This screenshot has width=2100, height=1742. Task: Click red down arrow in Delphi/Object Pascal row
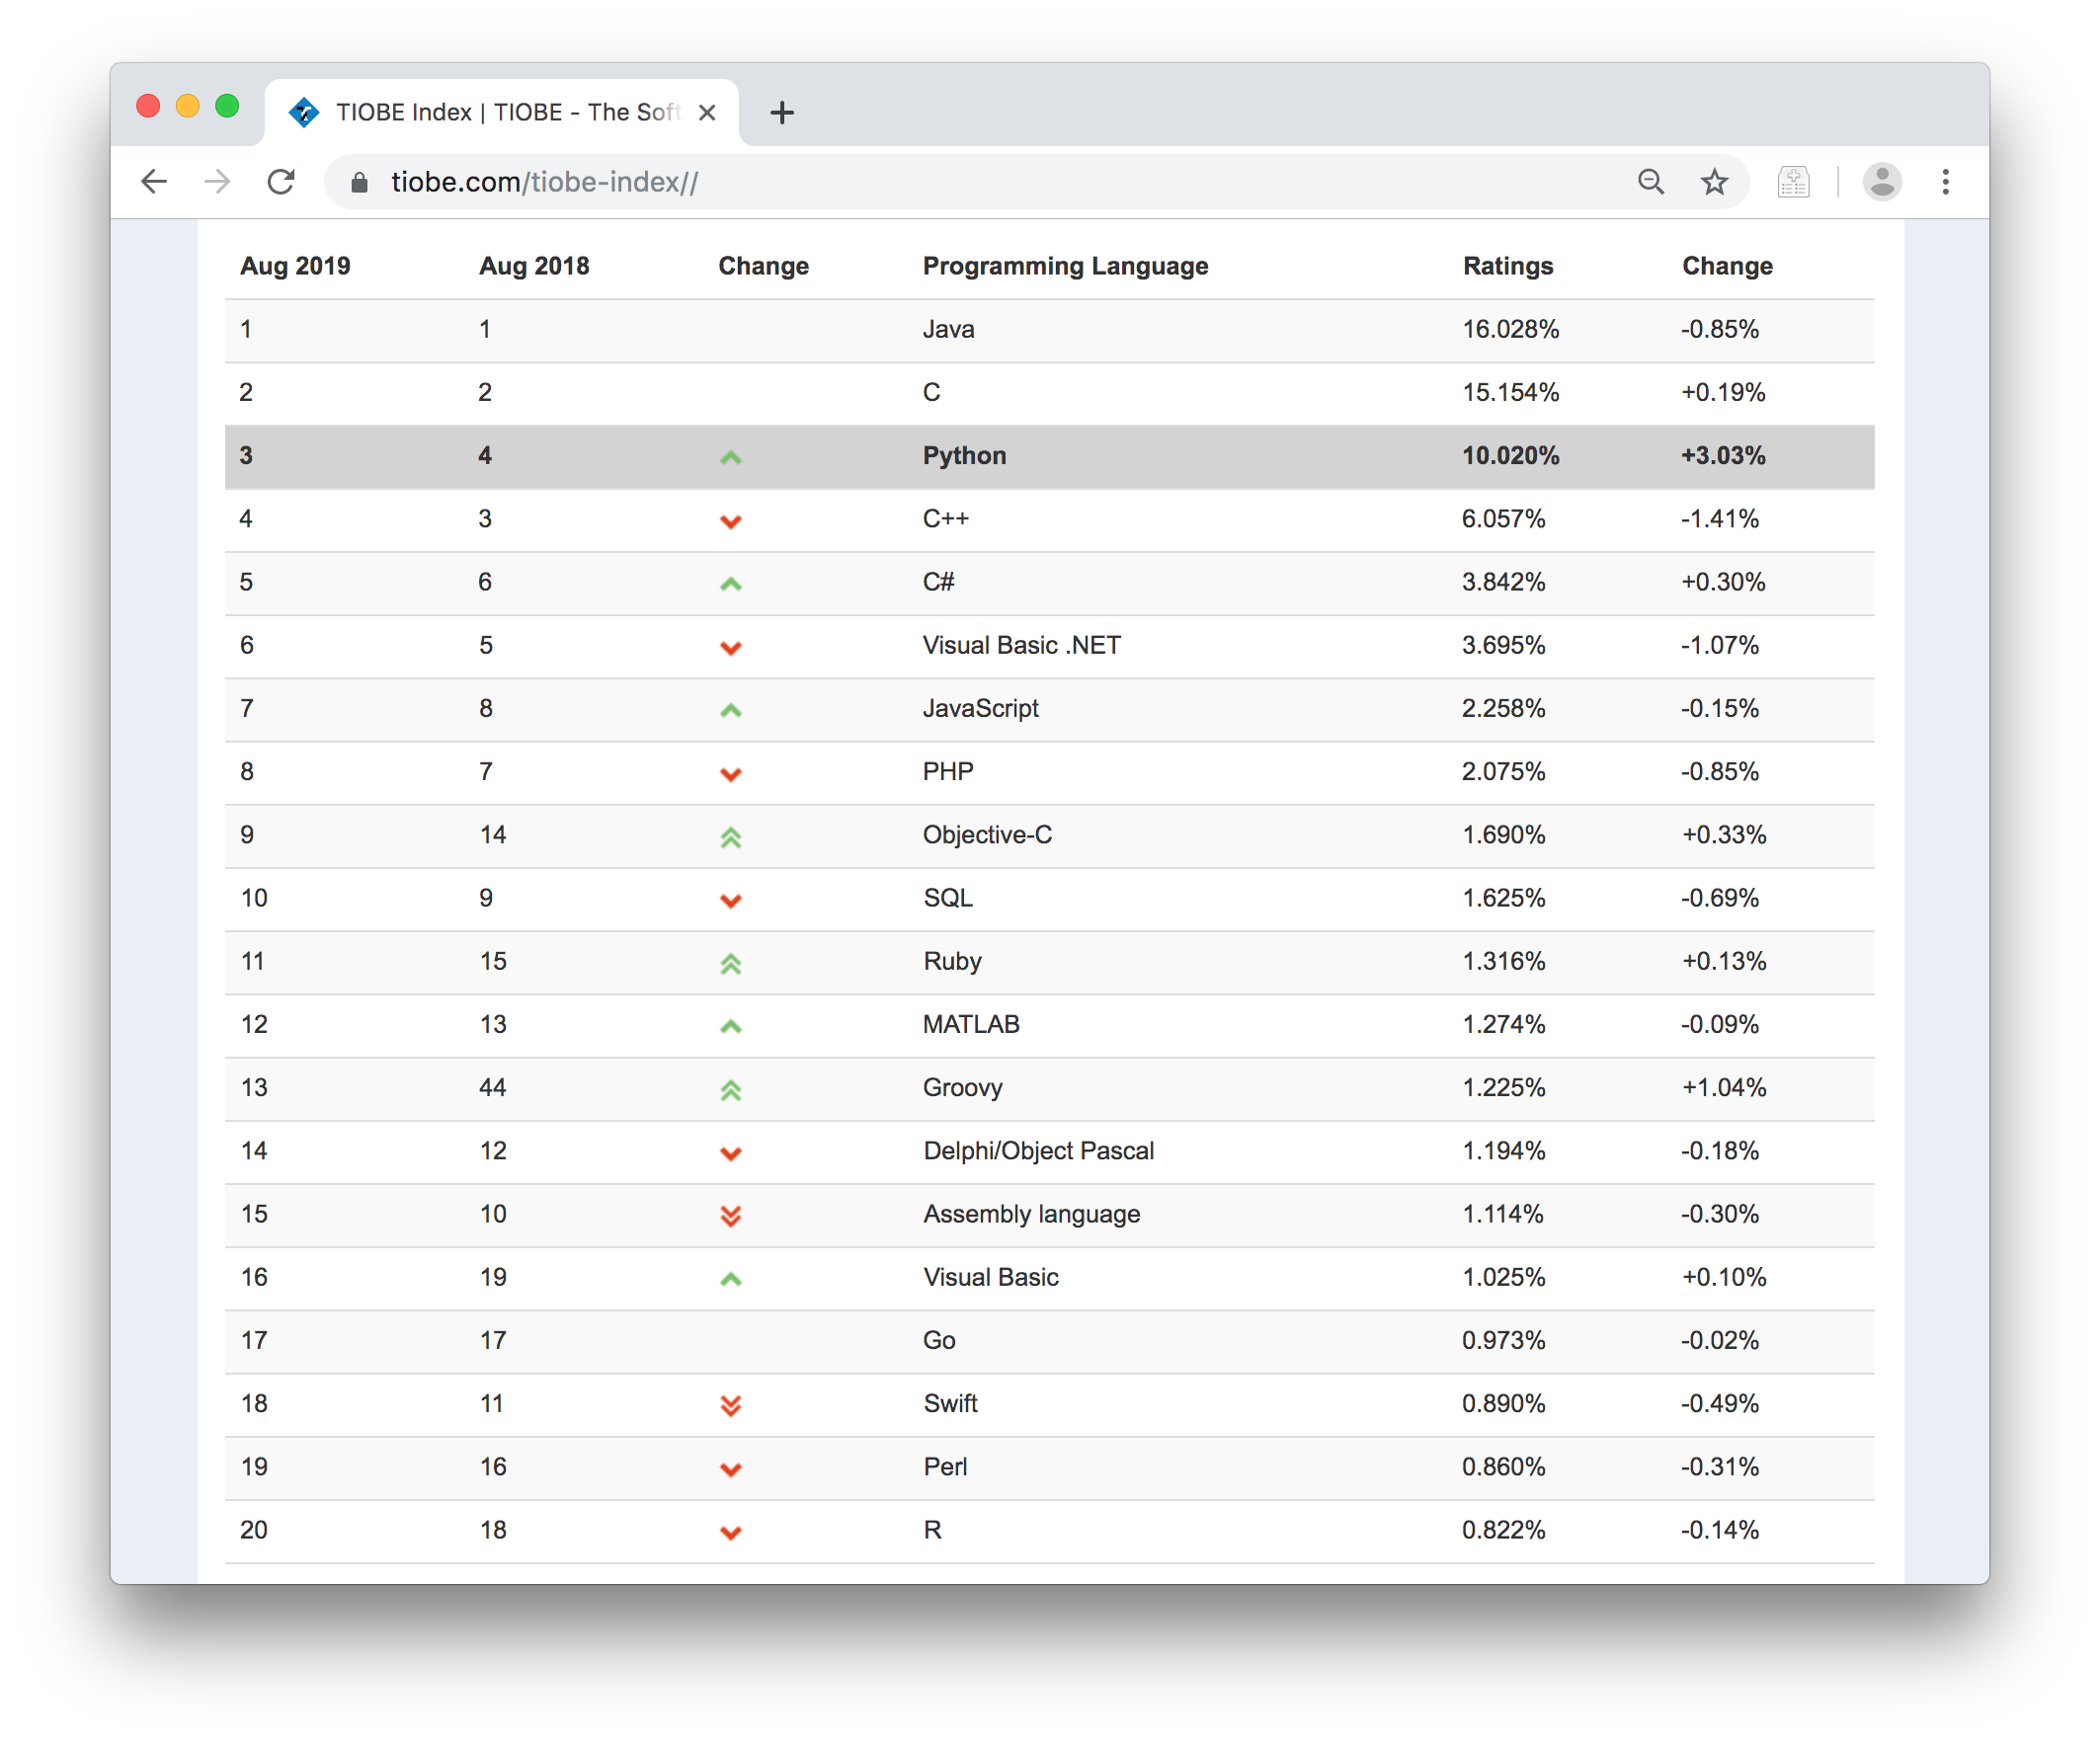(731, 1153)
